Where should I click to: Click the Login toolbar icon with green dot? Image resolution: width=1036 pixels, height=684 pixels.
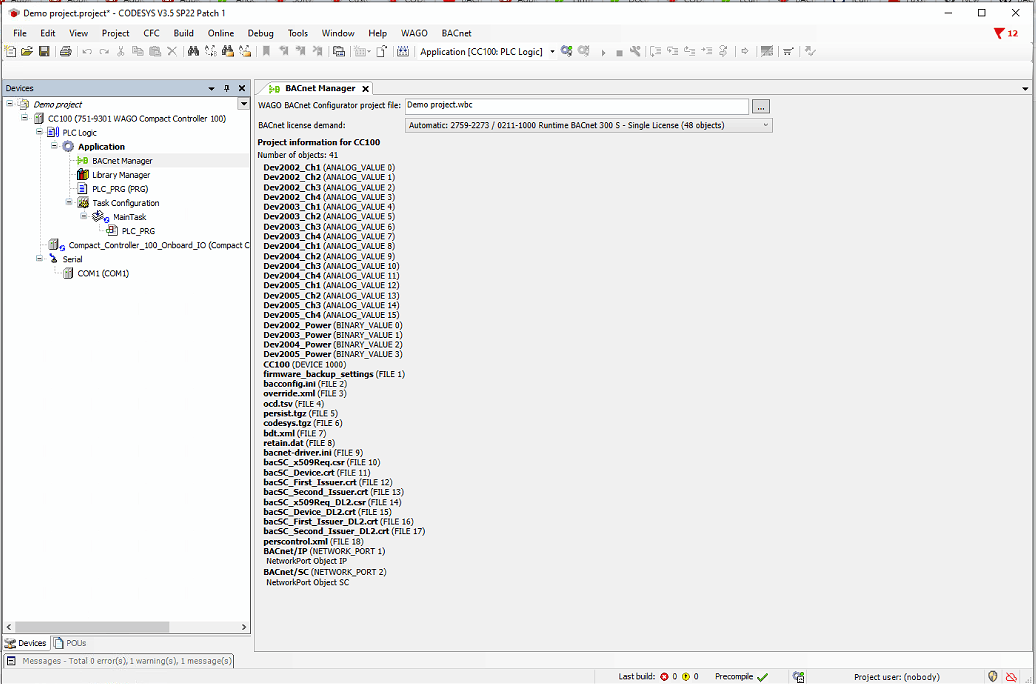(566, 52)
